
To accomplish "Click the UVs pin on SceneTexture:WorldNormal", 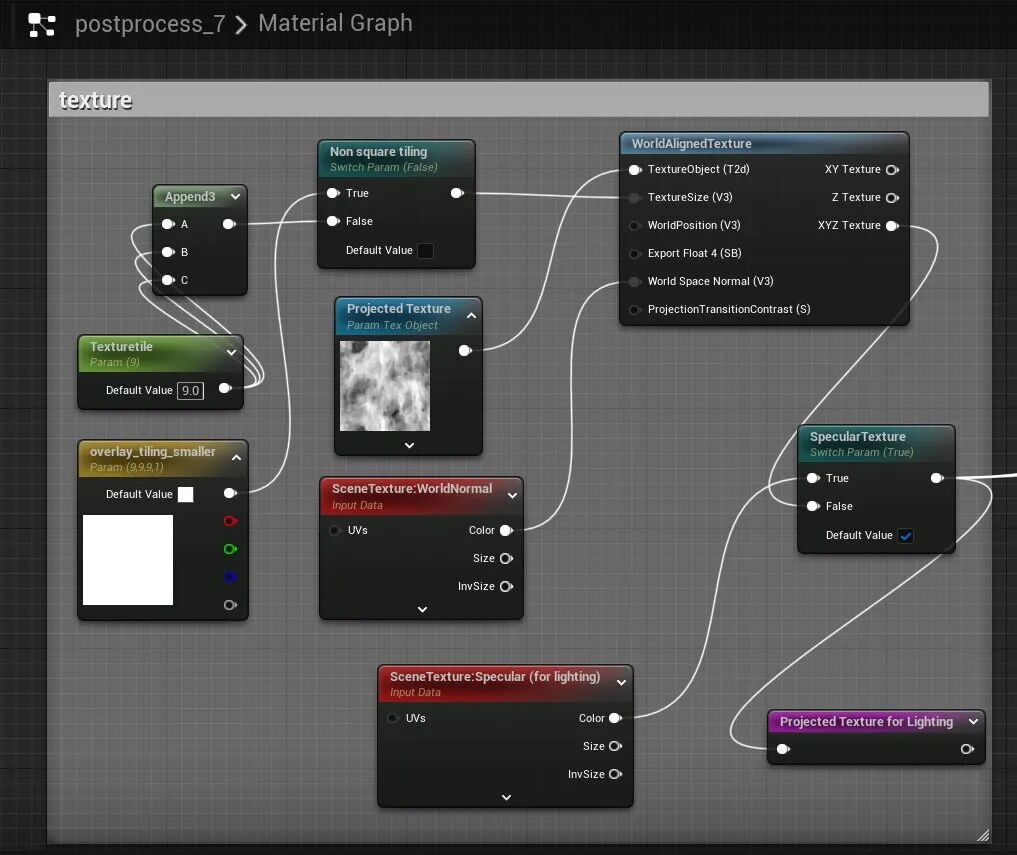I will click(x=335, y=530).
